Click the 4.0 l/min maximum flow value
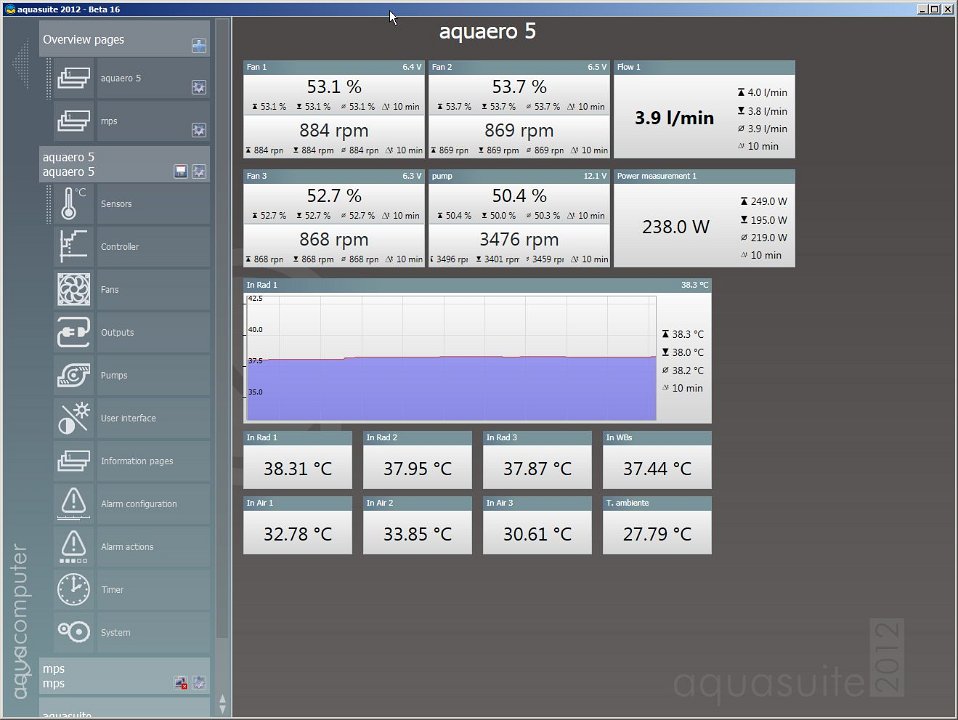 click(x=767, y=92)
